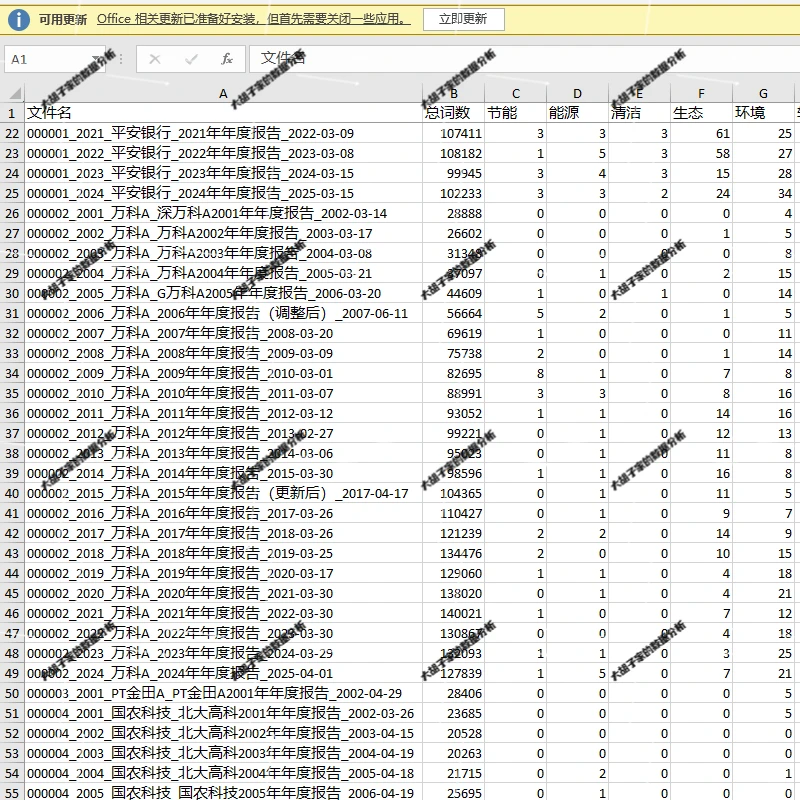Screen dimensions: 800x800
Task: Select cell 000002_2001_万科A 深万科A2001年年度报告
Action: (x=223, y=213)
